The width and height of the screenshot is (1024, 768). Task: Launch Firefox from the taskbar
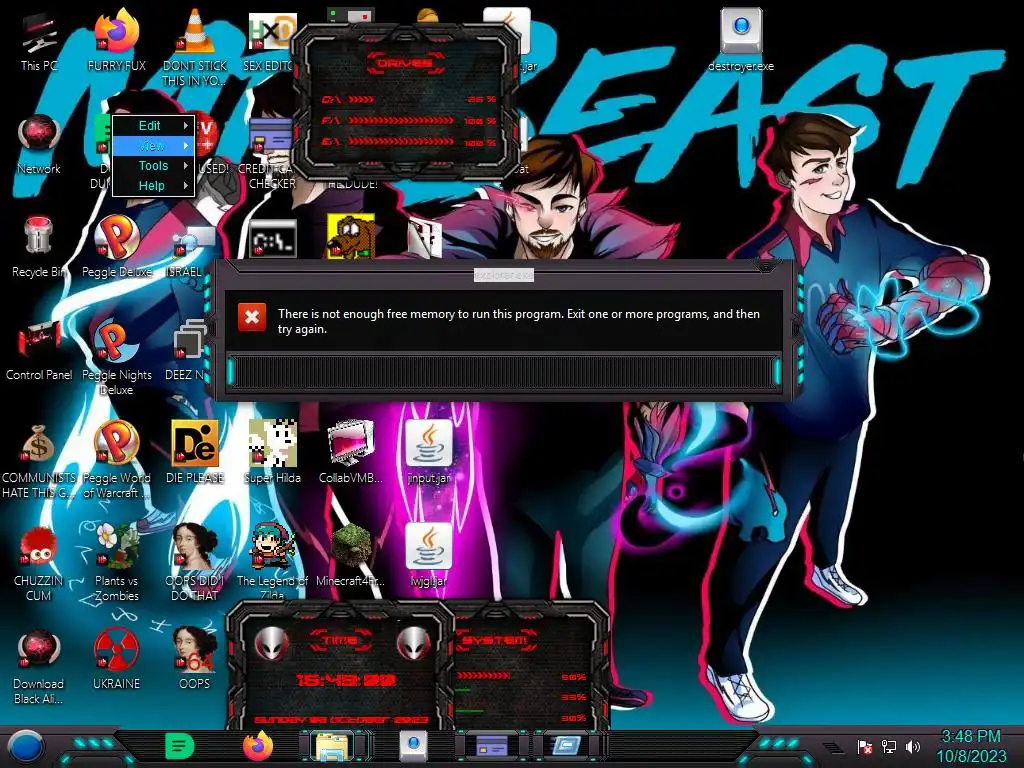point(258,746)
